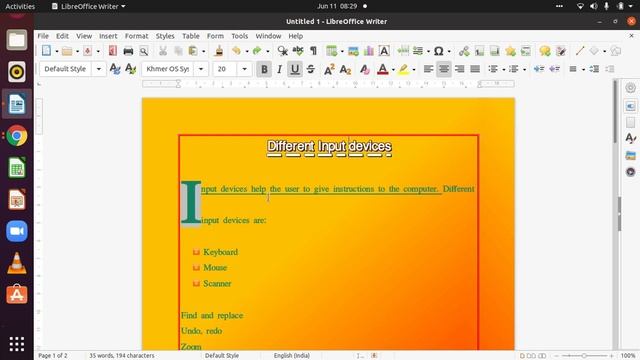Click the Insert Chart icon
The width and height of the screenshot is (640, 360).
(x=369, y=51)
